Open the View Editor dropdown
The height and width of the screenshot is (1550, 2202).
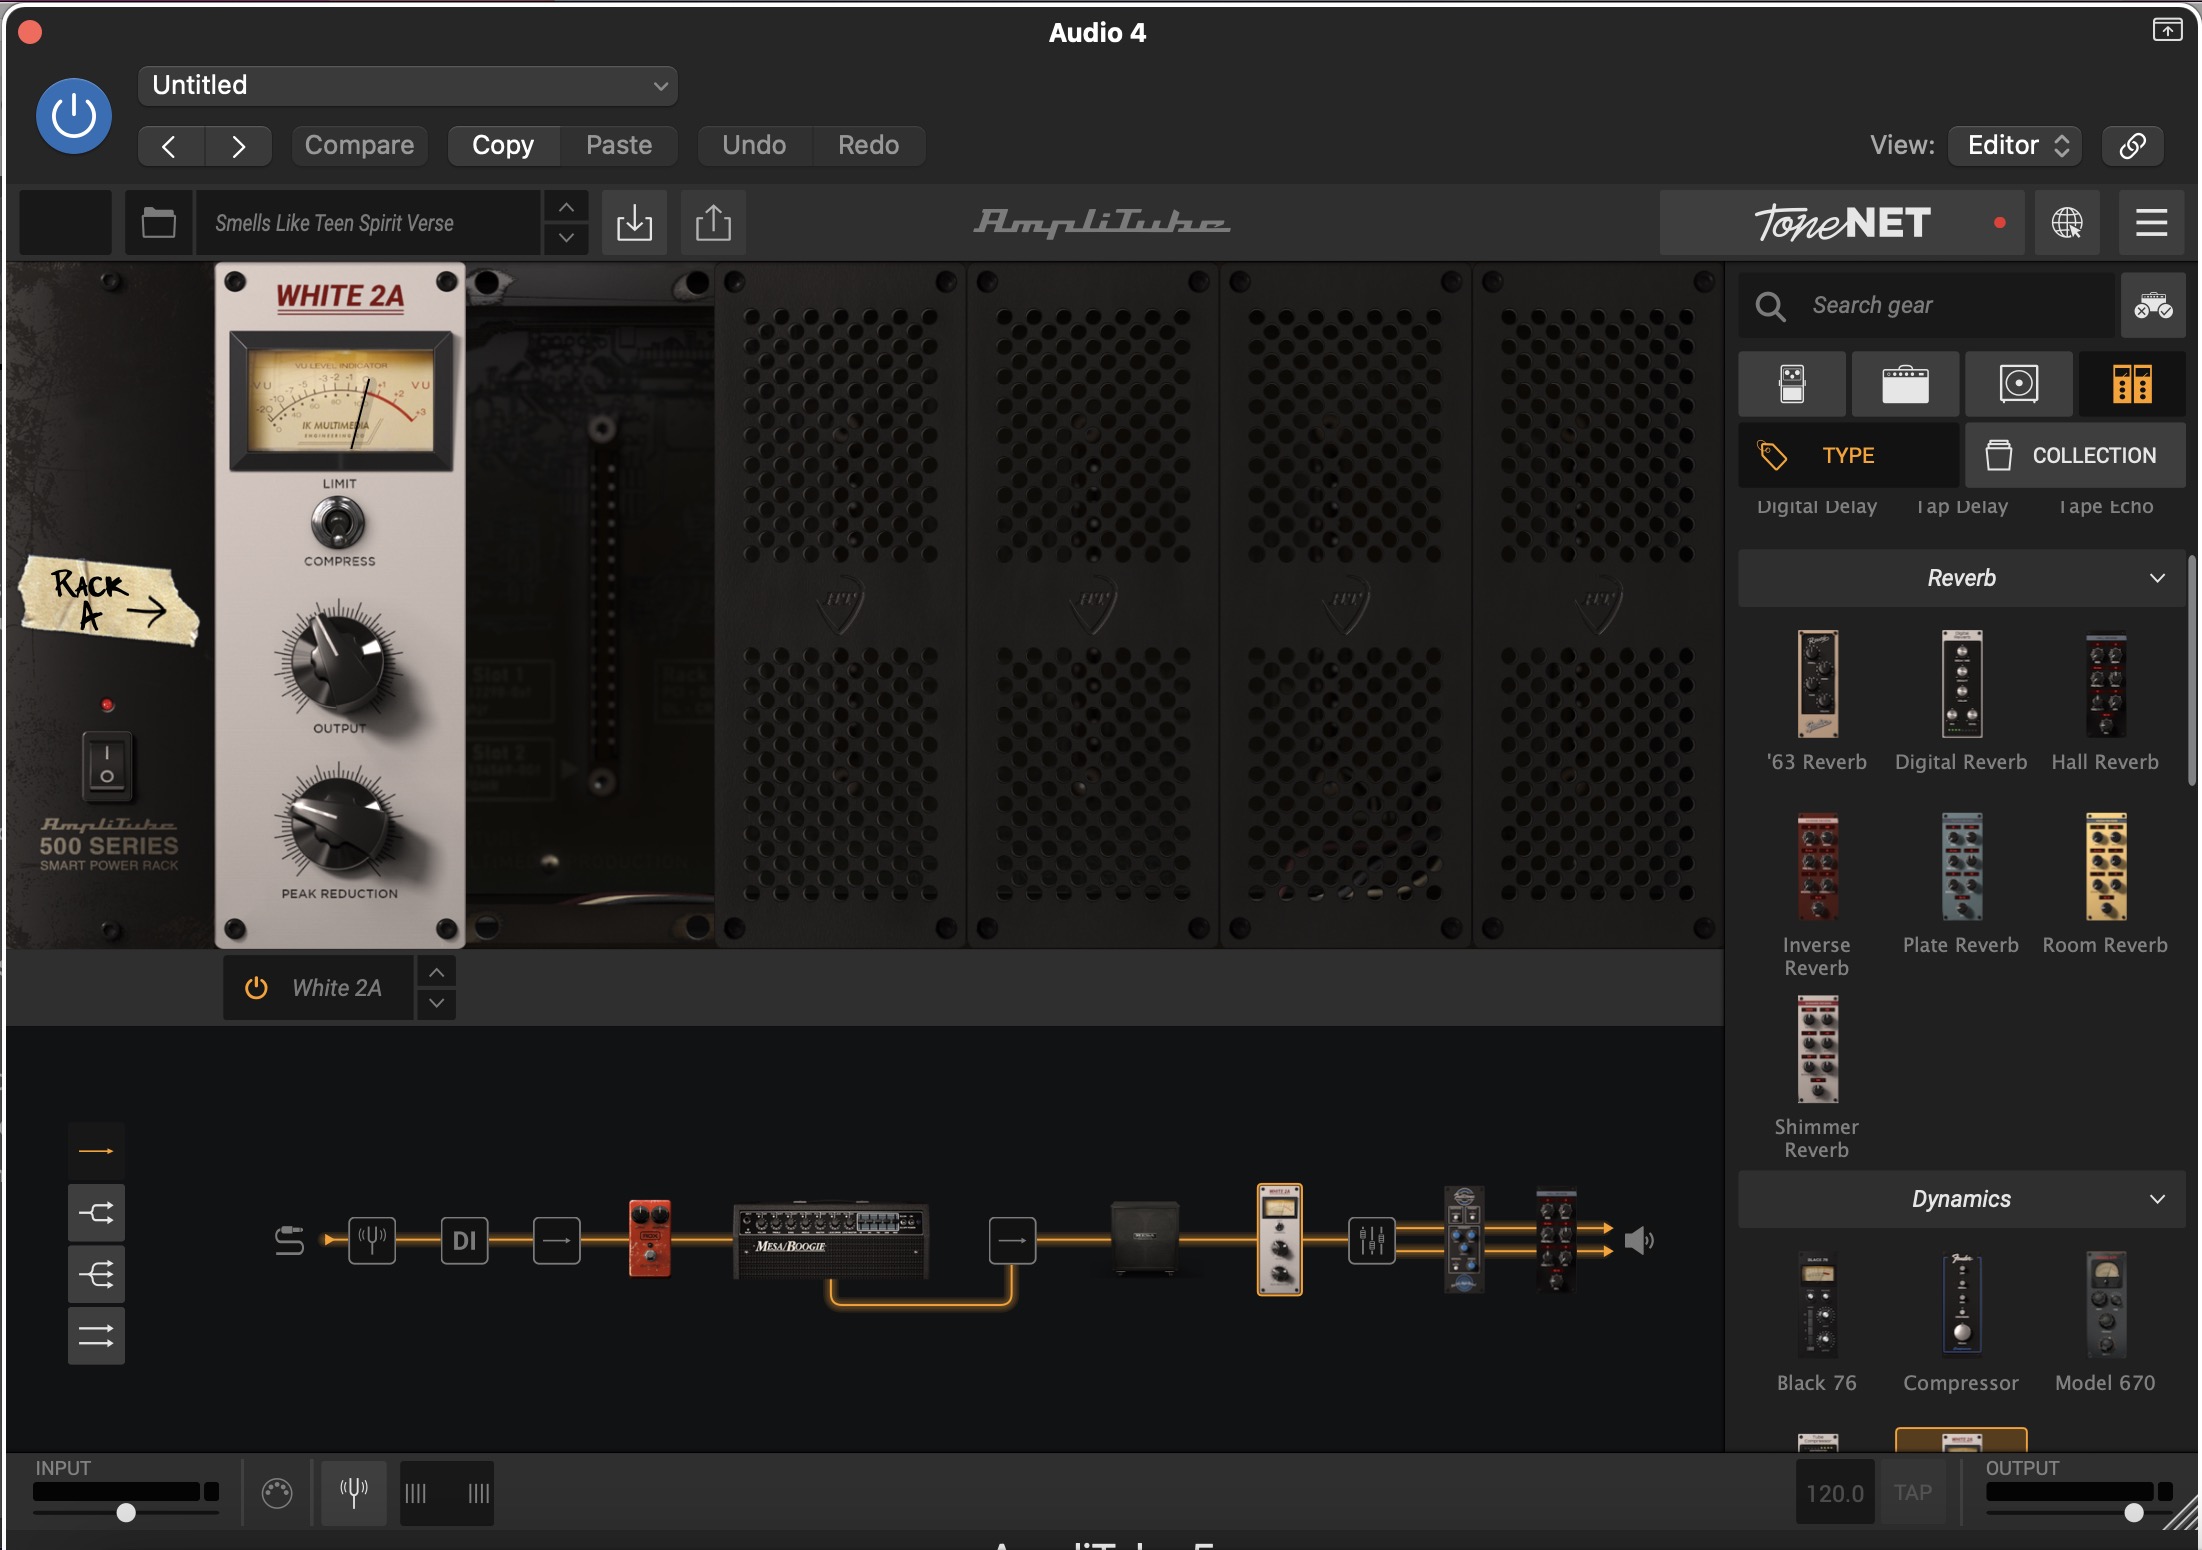click(x=2016, y=146)
